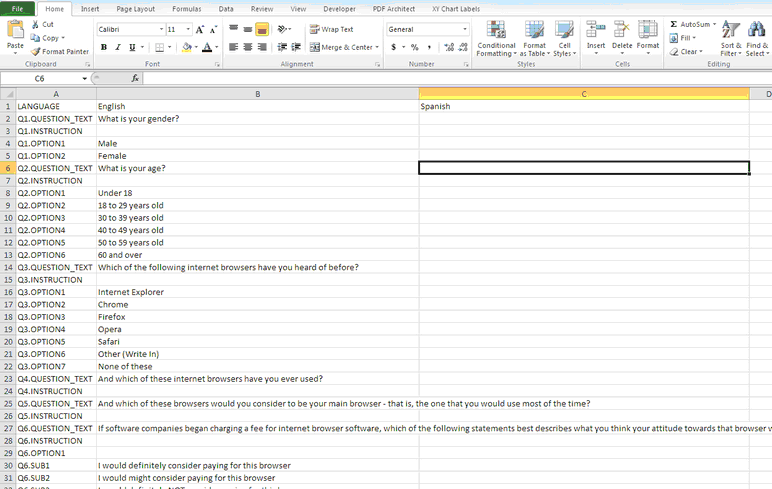The image size is (772, 489).
Task: Open Cell Styles gallery
Action: pos(564,39)
